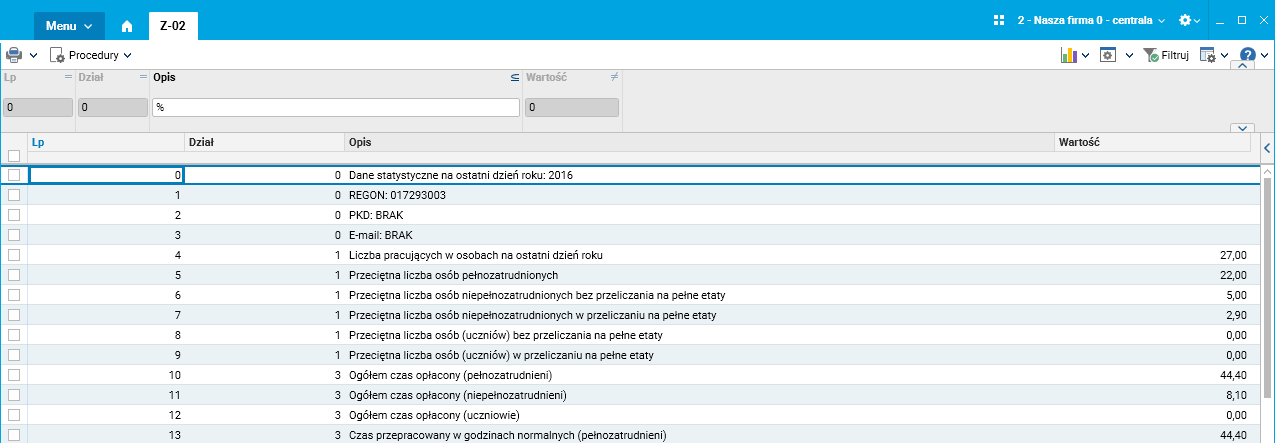Click the blue help question mark

[x=1247, y=55]
